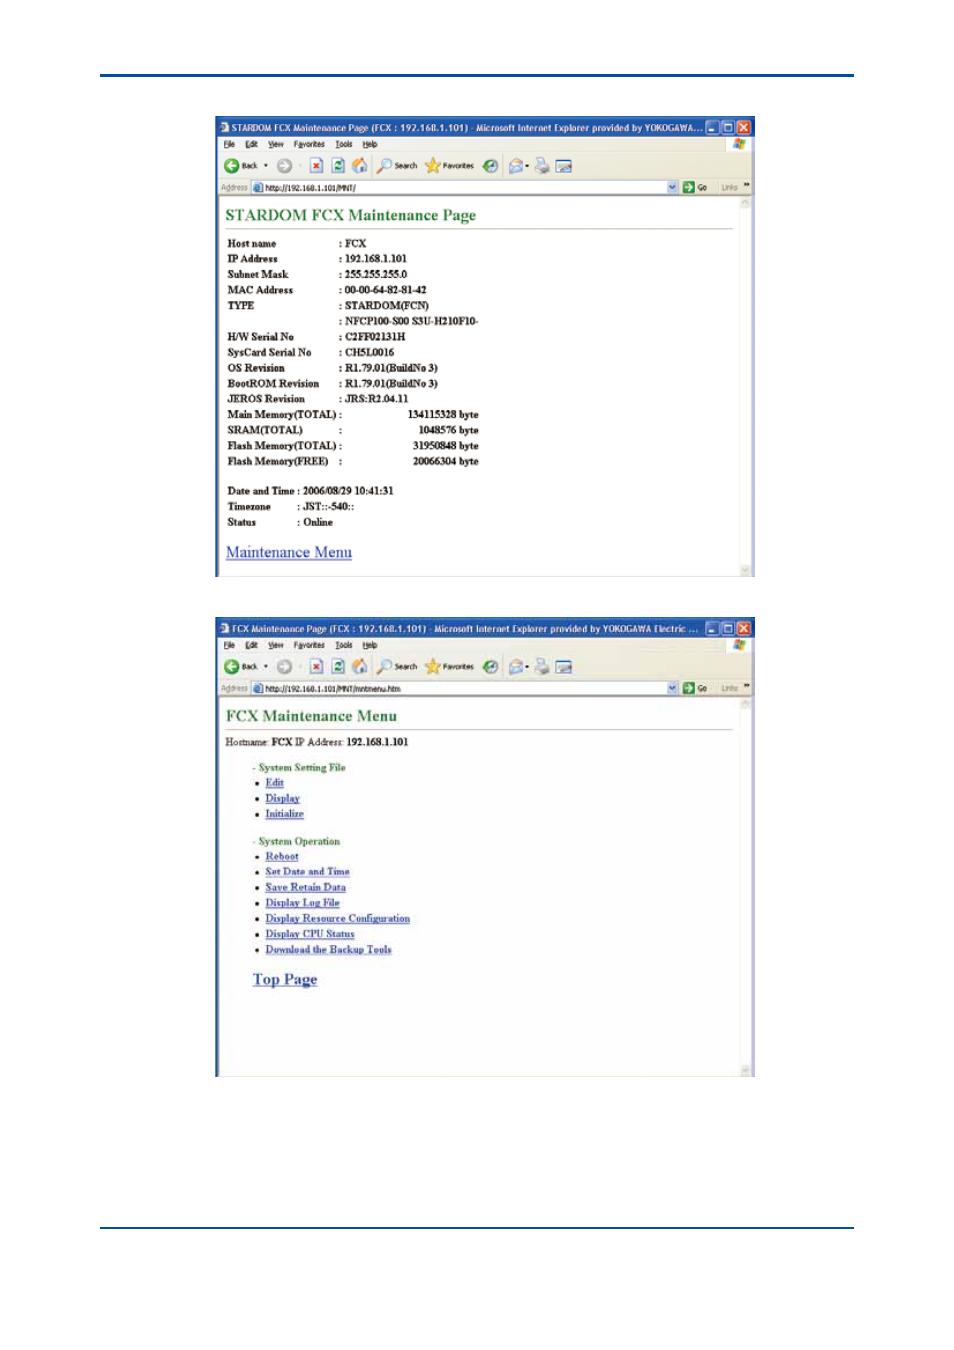This screenshot has width=954, height=1350.
Task: Click Back in the FCX Maintenance Menu window
Action: coord(240,667)
